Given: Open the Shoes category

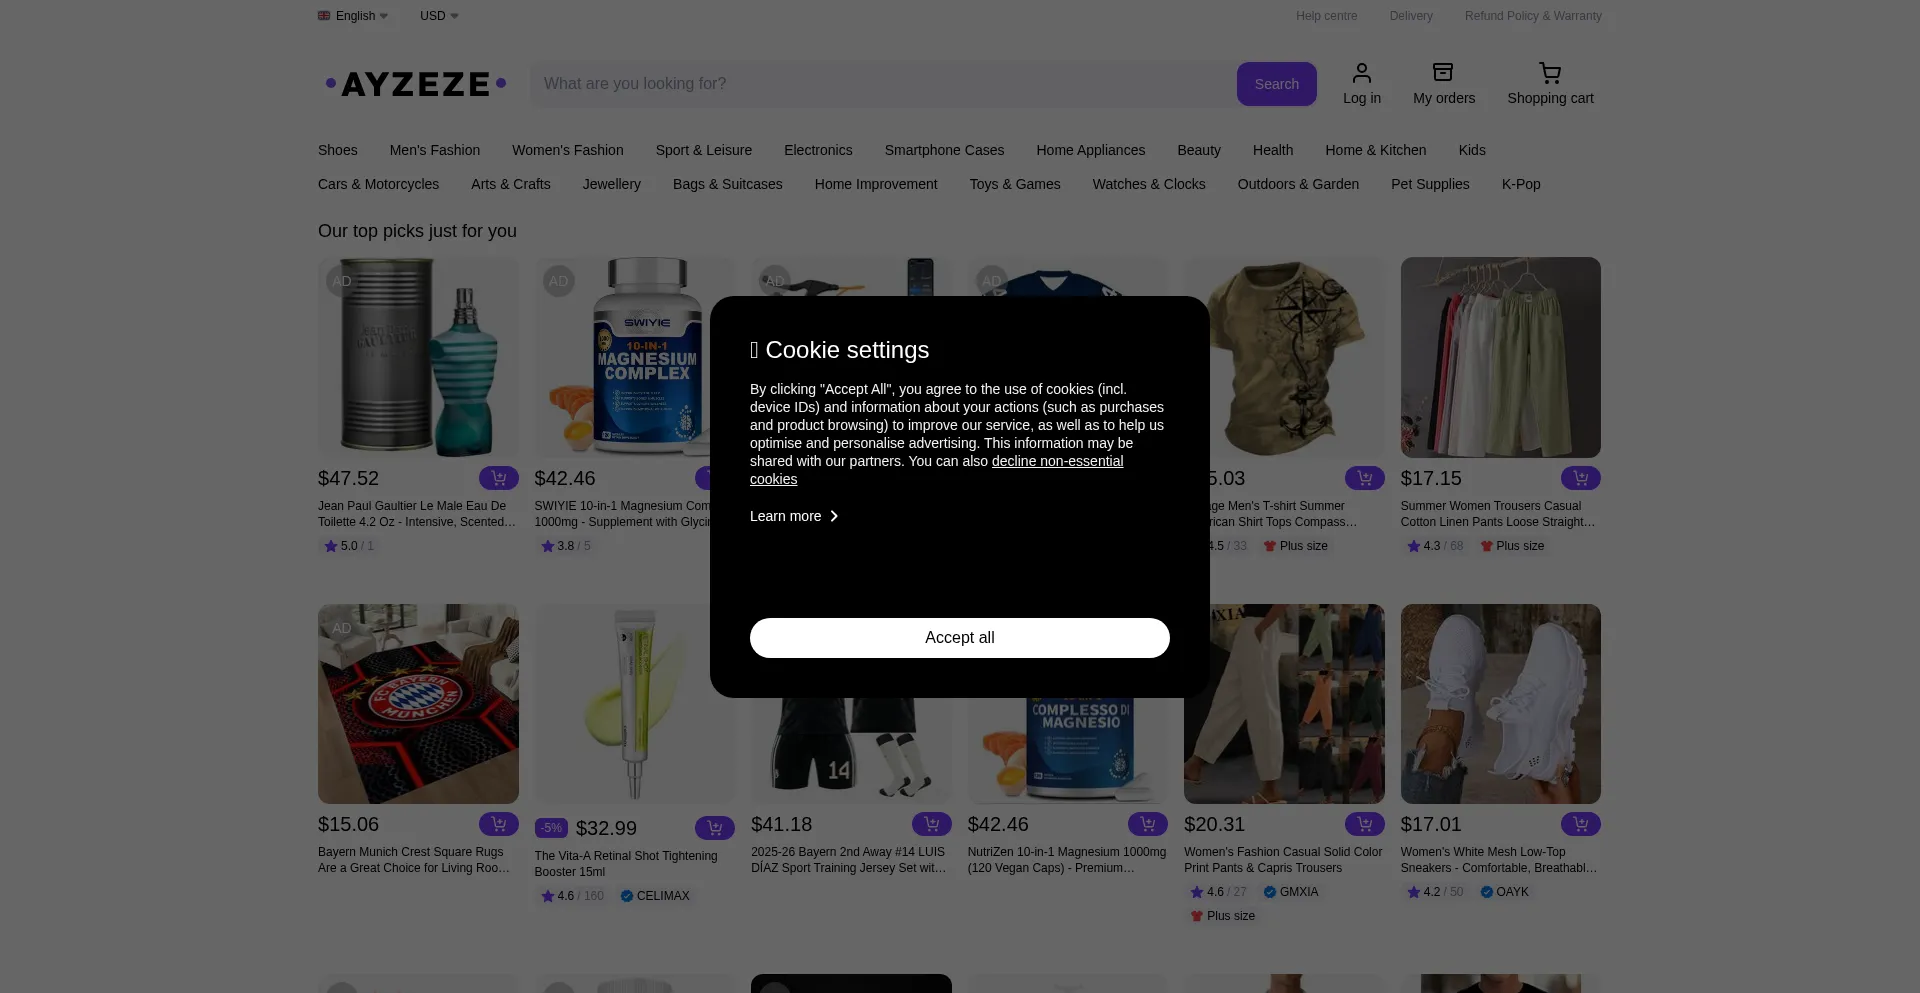Looking at the screenshot, I should click(338, 150).
